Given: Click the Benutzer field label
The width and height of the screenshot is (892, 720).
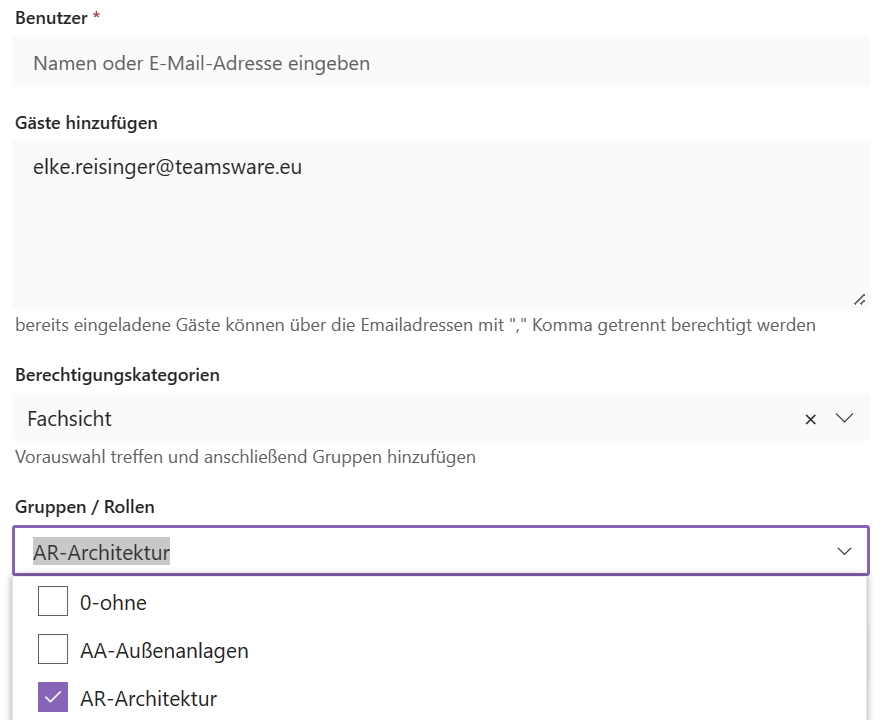Looking at the screenshot, I should (51, 18).
